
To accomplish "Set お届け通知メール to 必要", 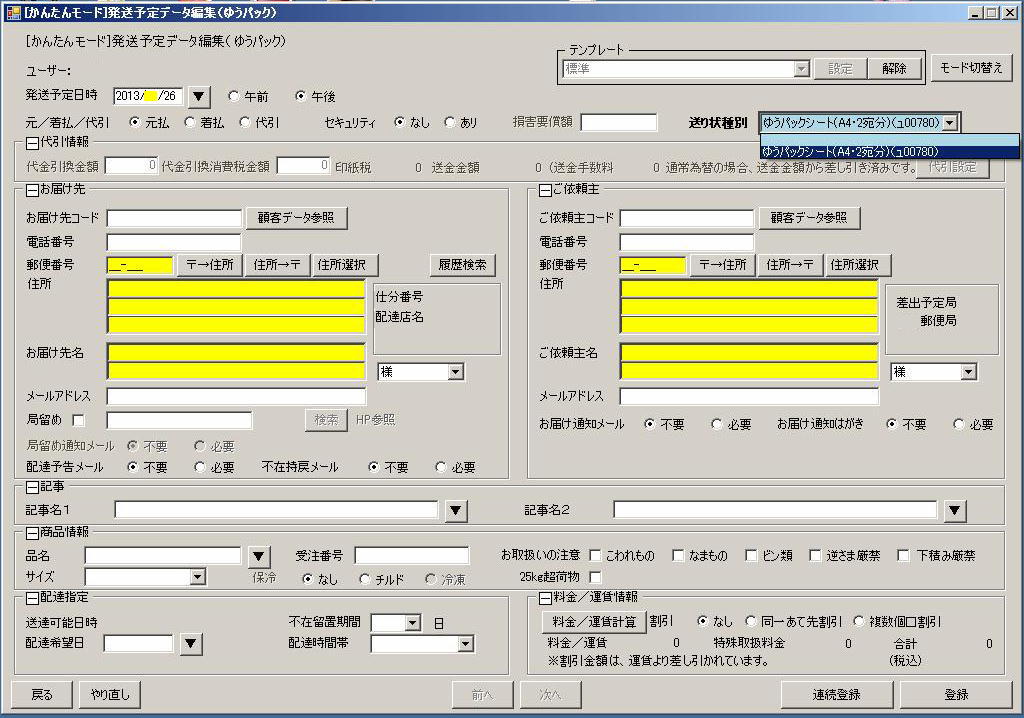I will [x=717, y=424].
